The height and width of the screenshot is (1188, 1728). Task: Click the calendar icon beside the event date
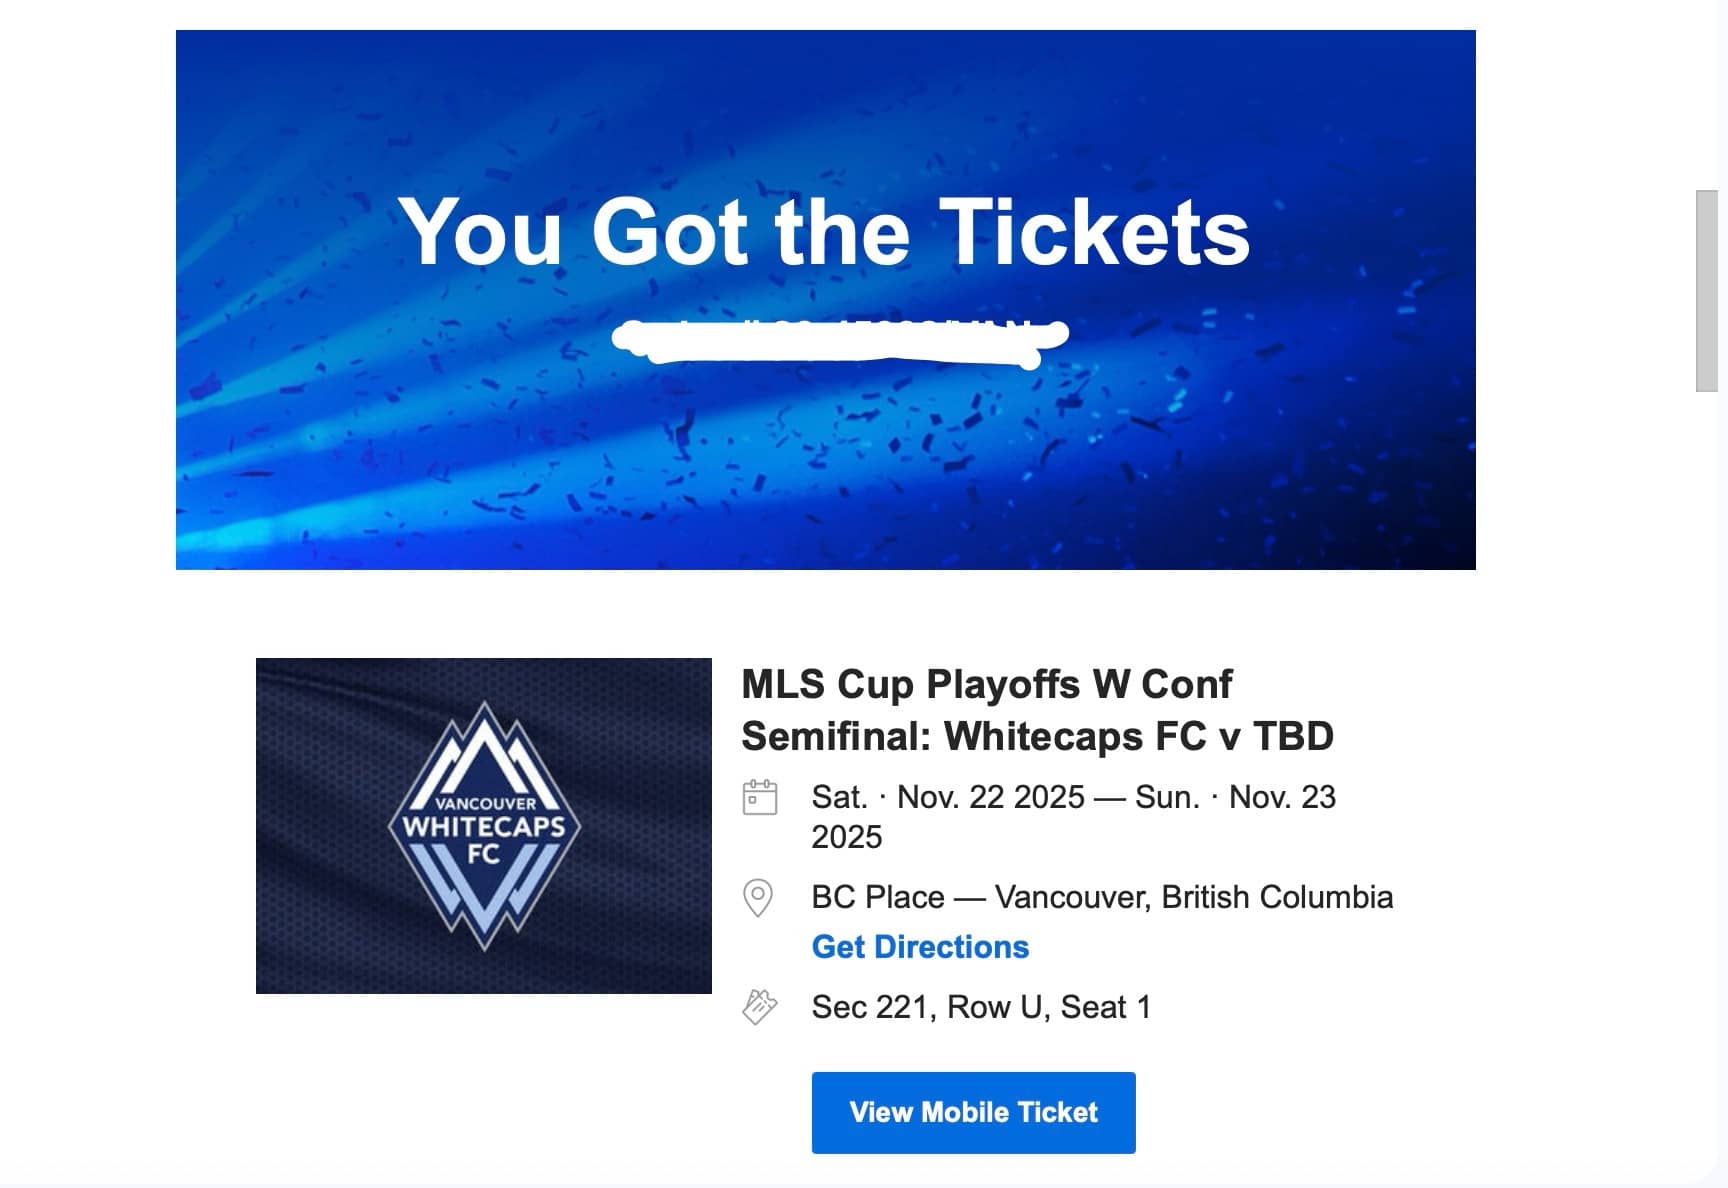click(760, 798)
